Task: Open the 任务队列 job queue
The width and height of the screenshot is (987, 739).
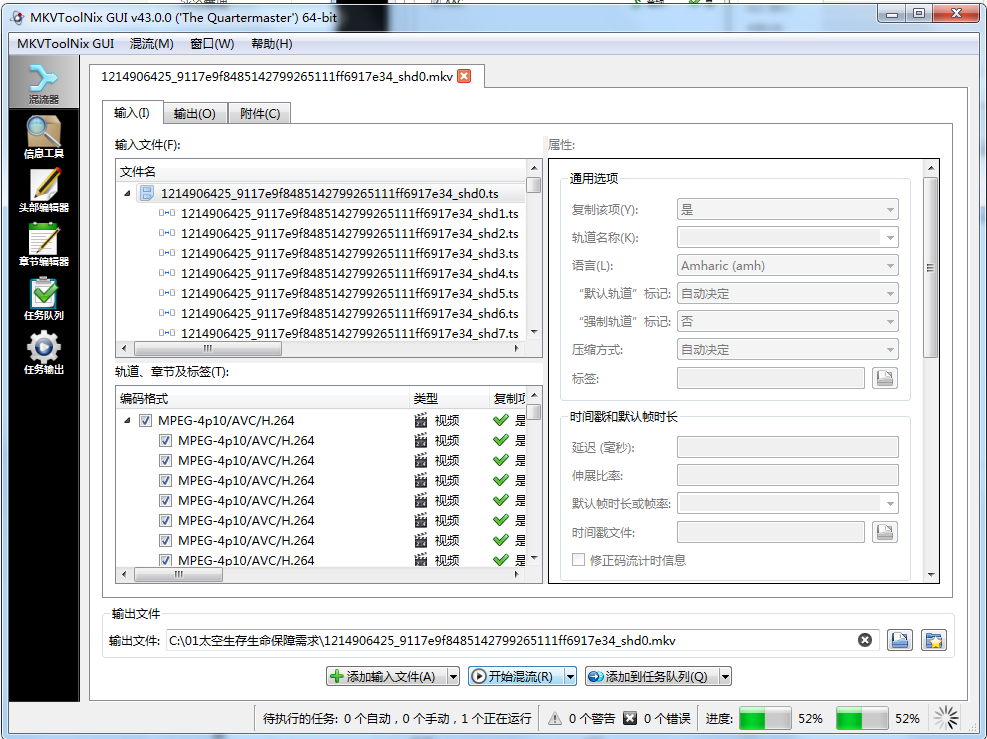Action: click(43, 299)
